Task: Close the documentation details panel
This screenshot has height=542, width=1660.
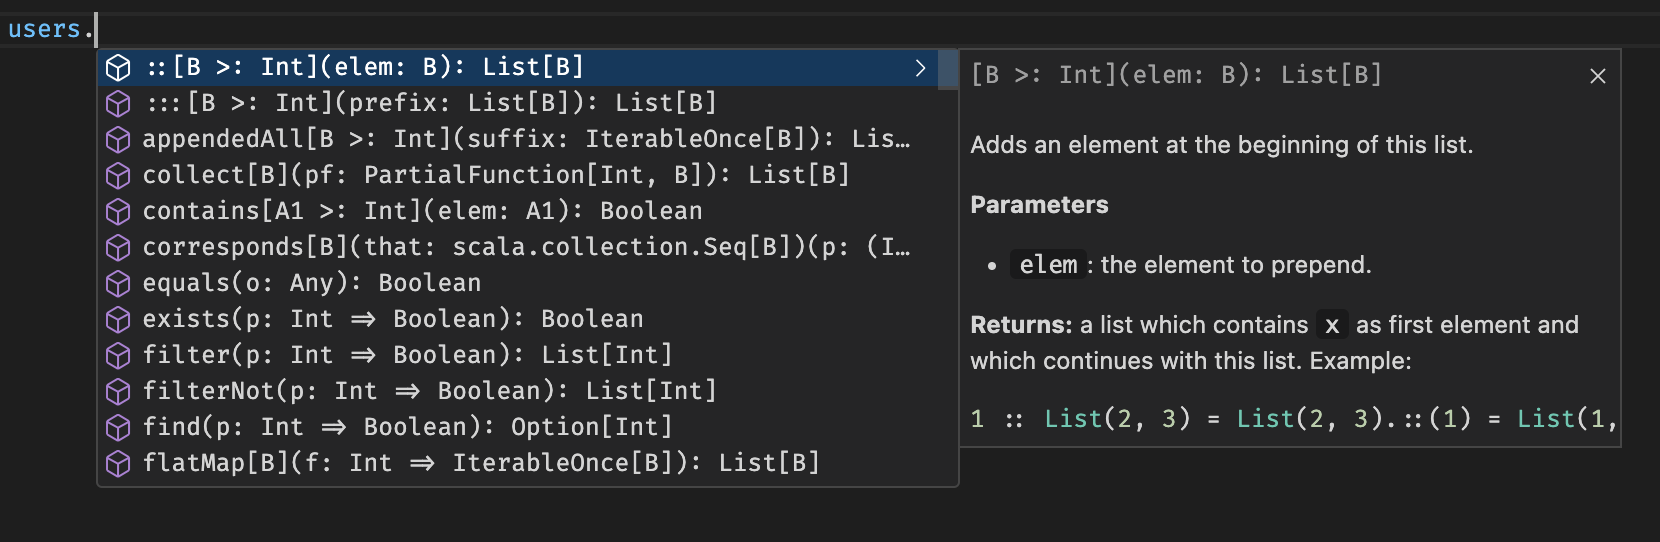Action: pos(1597,76)
